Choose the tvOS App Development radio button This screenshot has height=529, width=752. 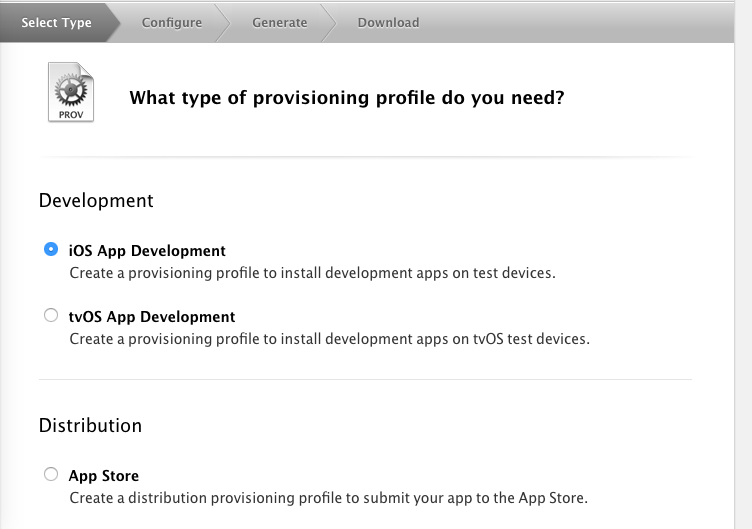[51, 315]
